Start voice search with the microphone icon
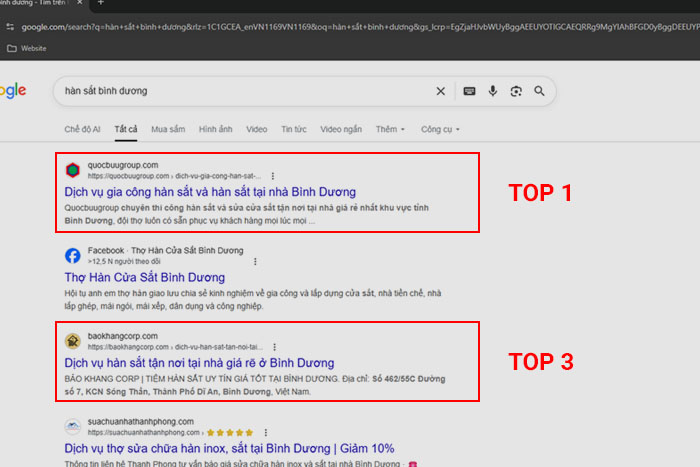 [492, 91]
